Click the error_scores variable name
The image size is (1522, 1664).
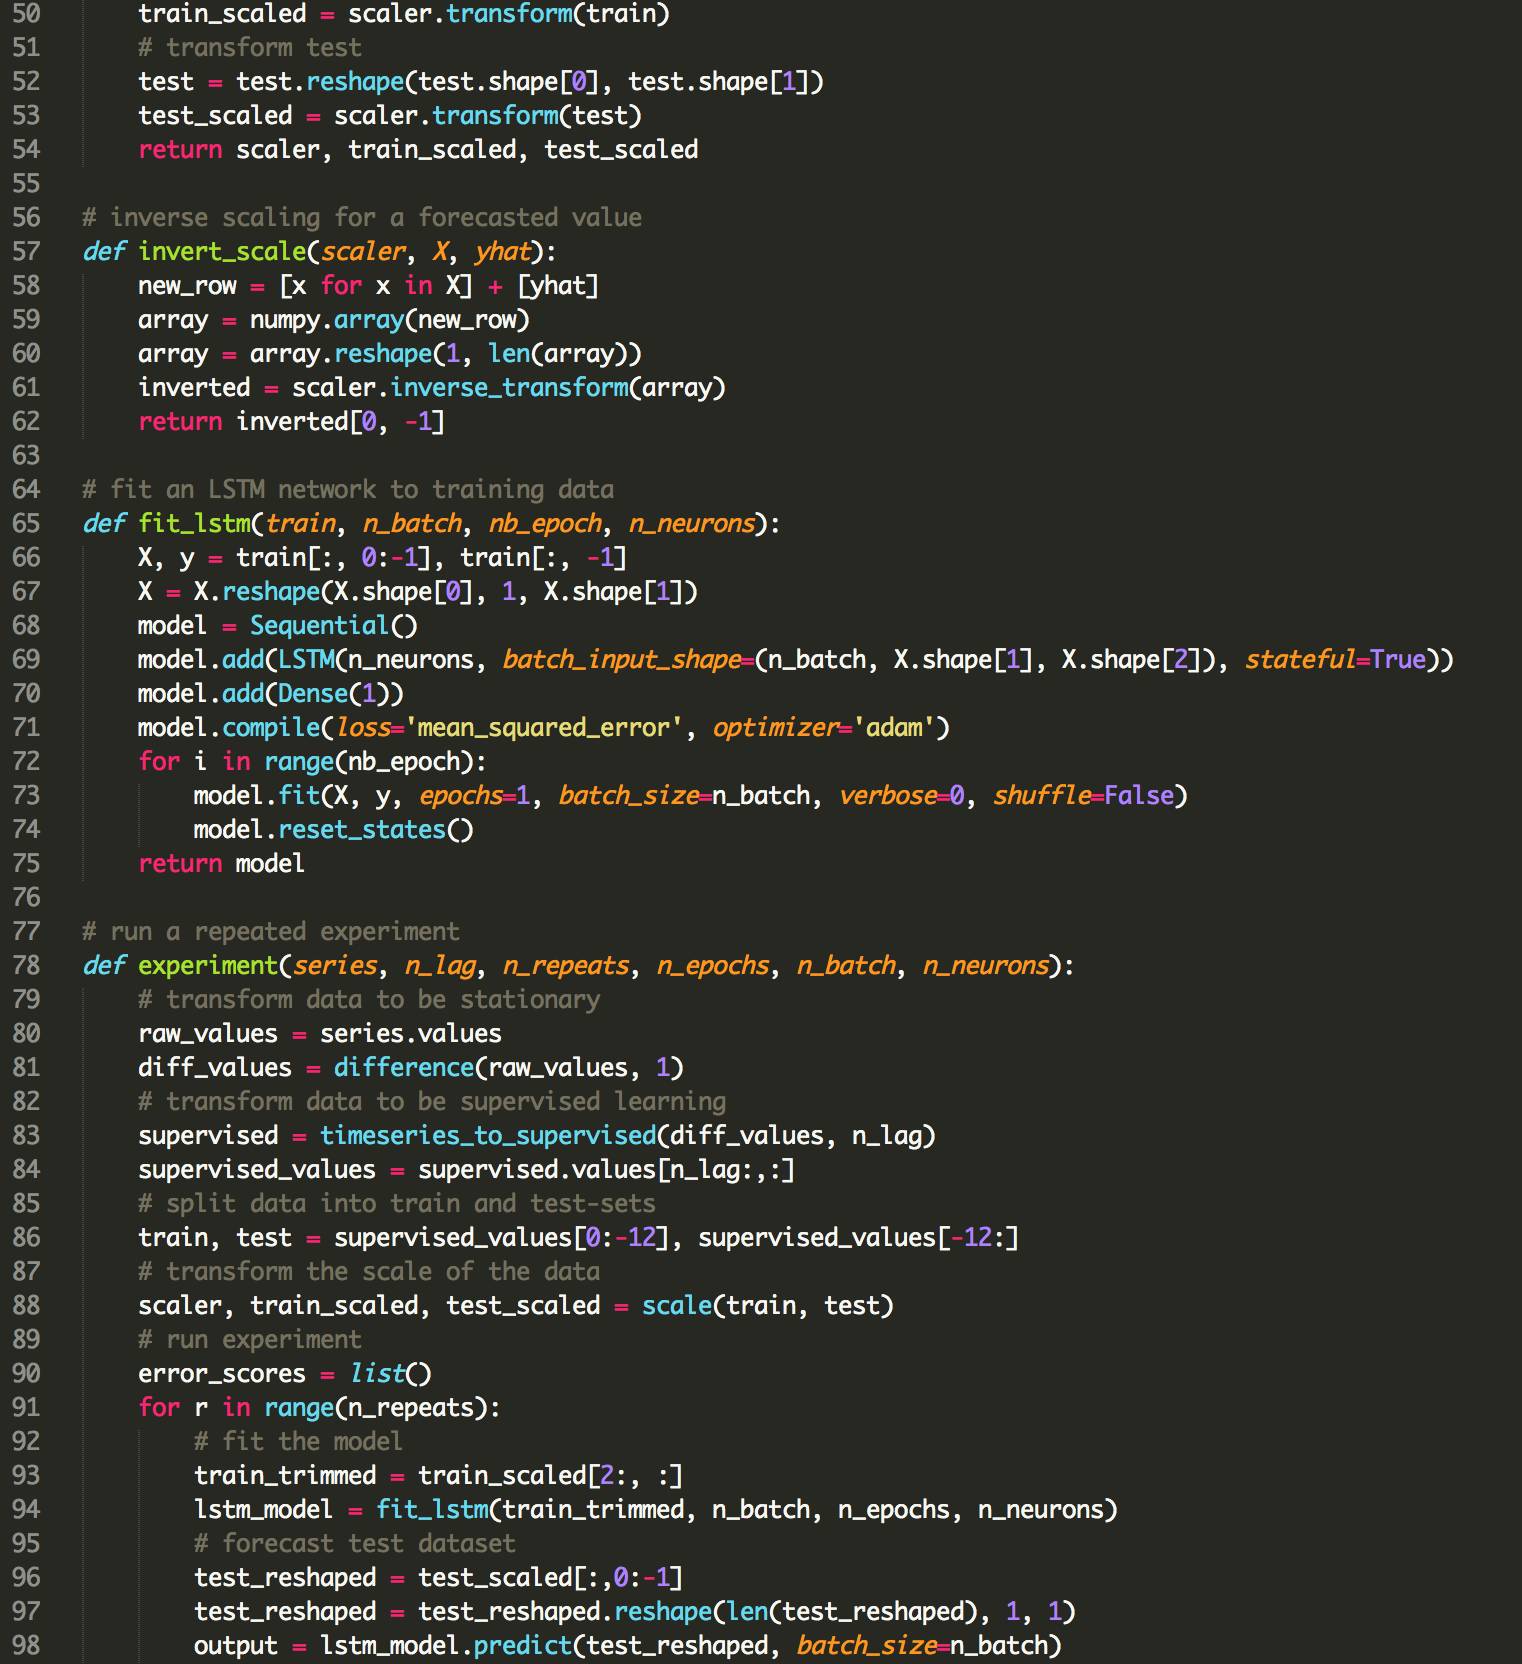tap(221, 1373)
